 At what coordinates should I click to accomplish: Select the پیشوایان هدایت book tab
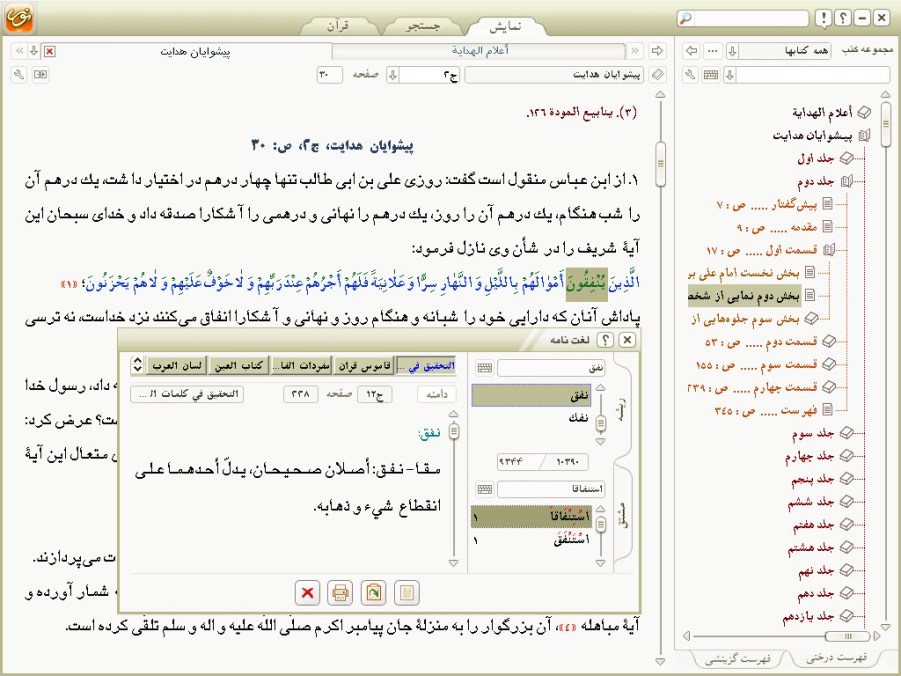195,52
